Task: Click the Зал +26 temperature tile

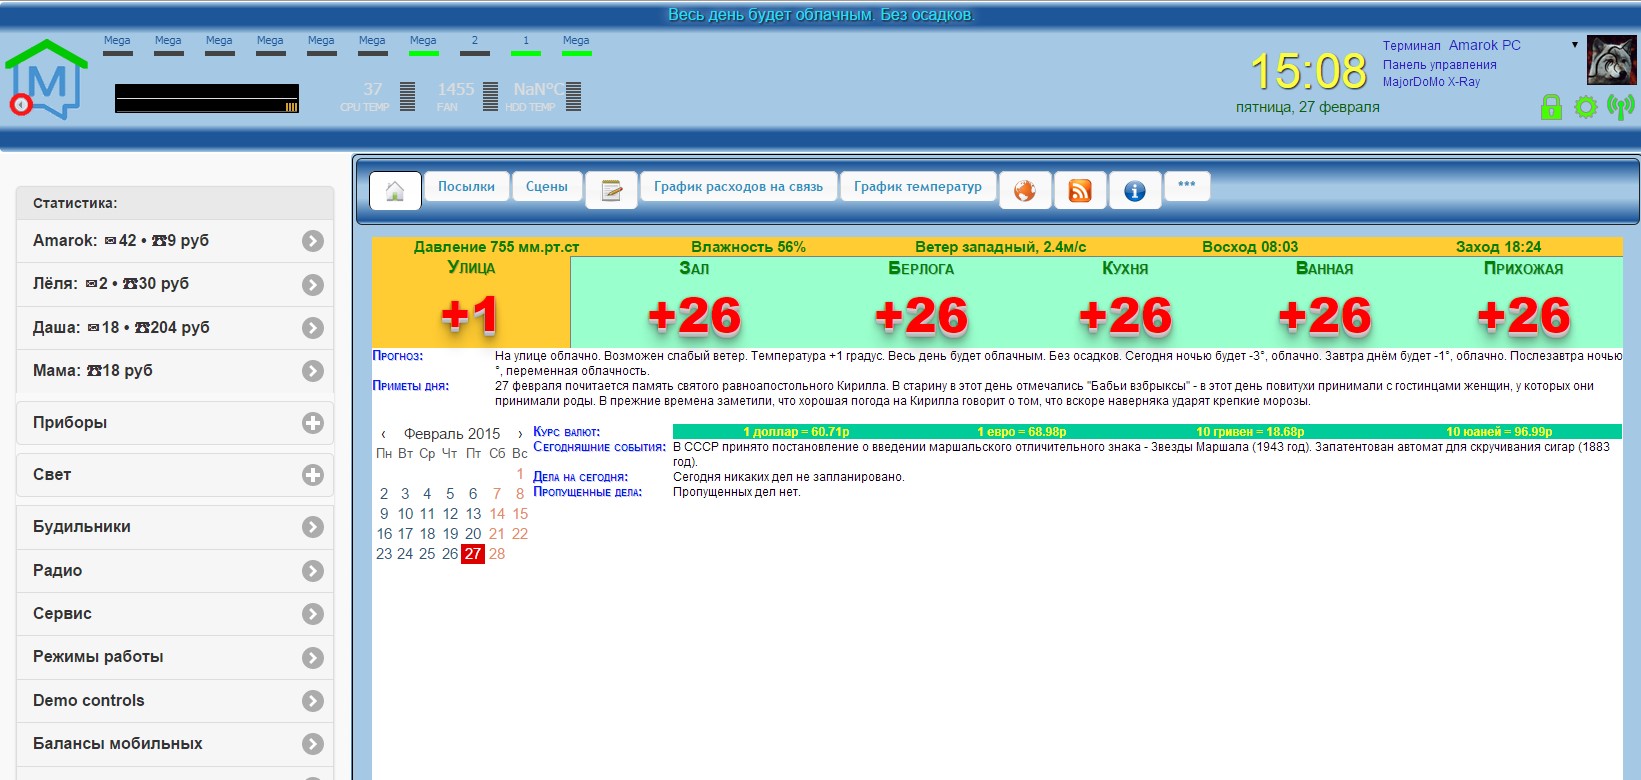Action: pyautogui.click(x=694, y=302)
